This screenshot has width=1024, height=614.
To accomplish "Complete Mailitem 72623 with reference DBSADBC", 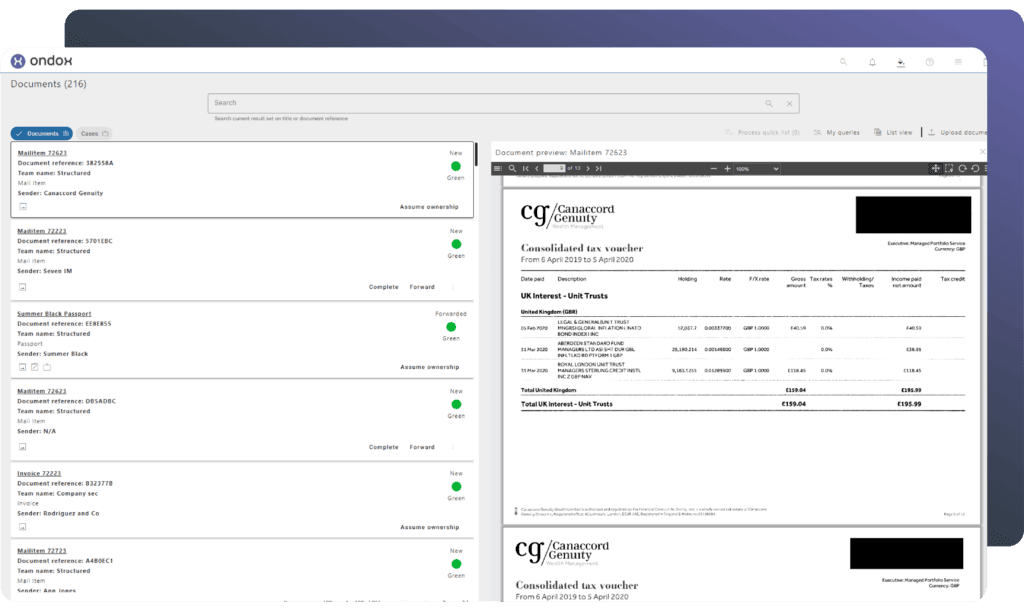I will pyautogui.click(x=383, y=447).
